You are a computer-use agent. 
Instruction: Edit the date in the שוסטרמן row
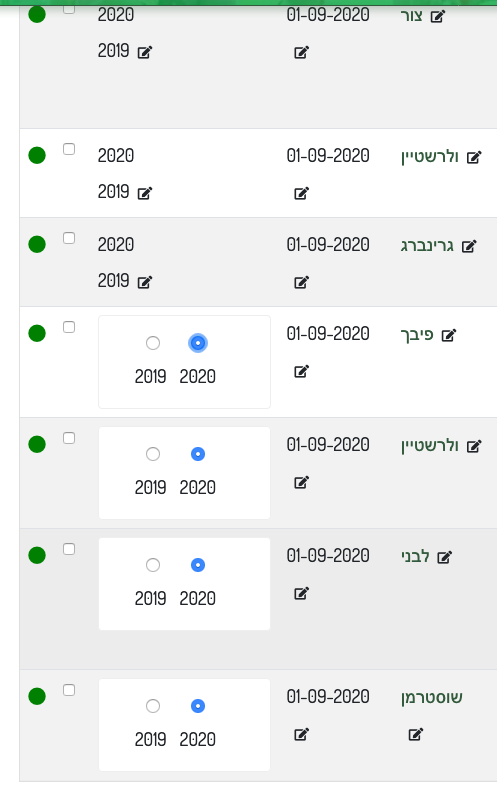tap(301, 734)
